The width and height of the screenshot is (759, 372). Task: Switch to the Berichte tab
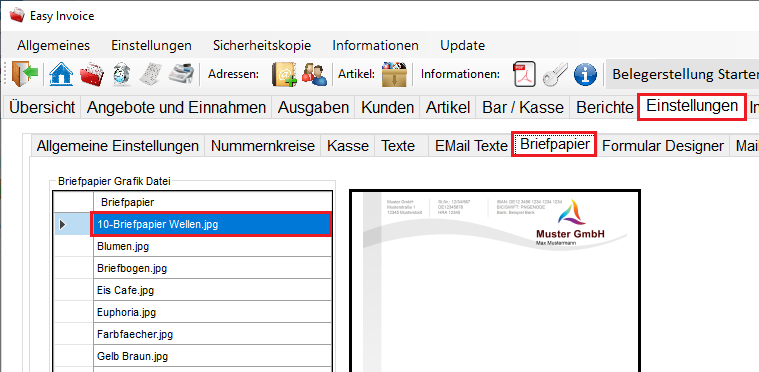(x=605, y=107)
